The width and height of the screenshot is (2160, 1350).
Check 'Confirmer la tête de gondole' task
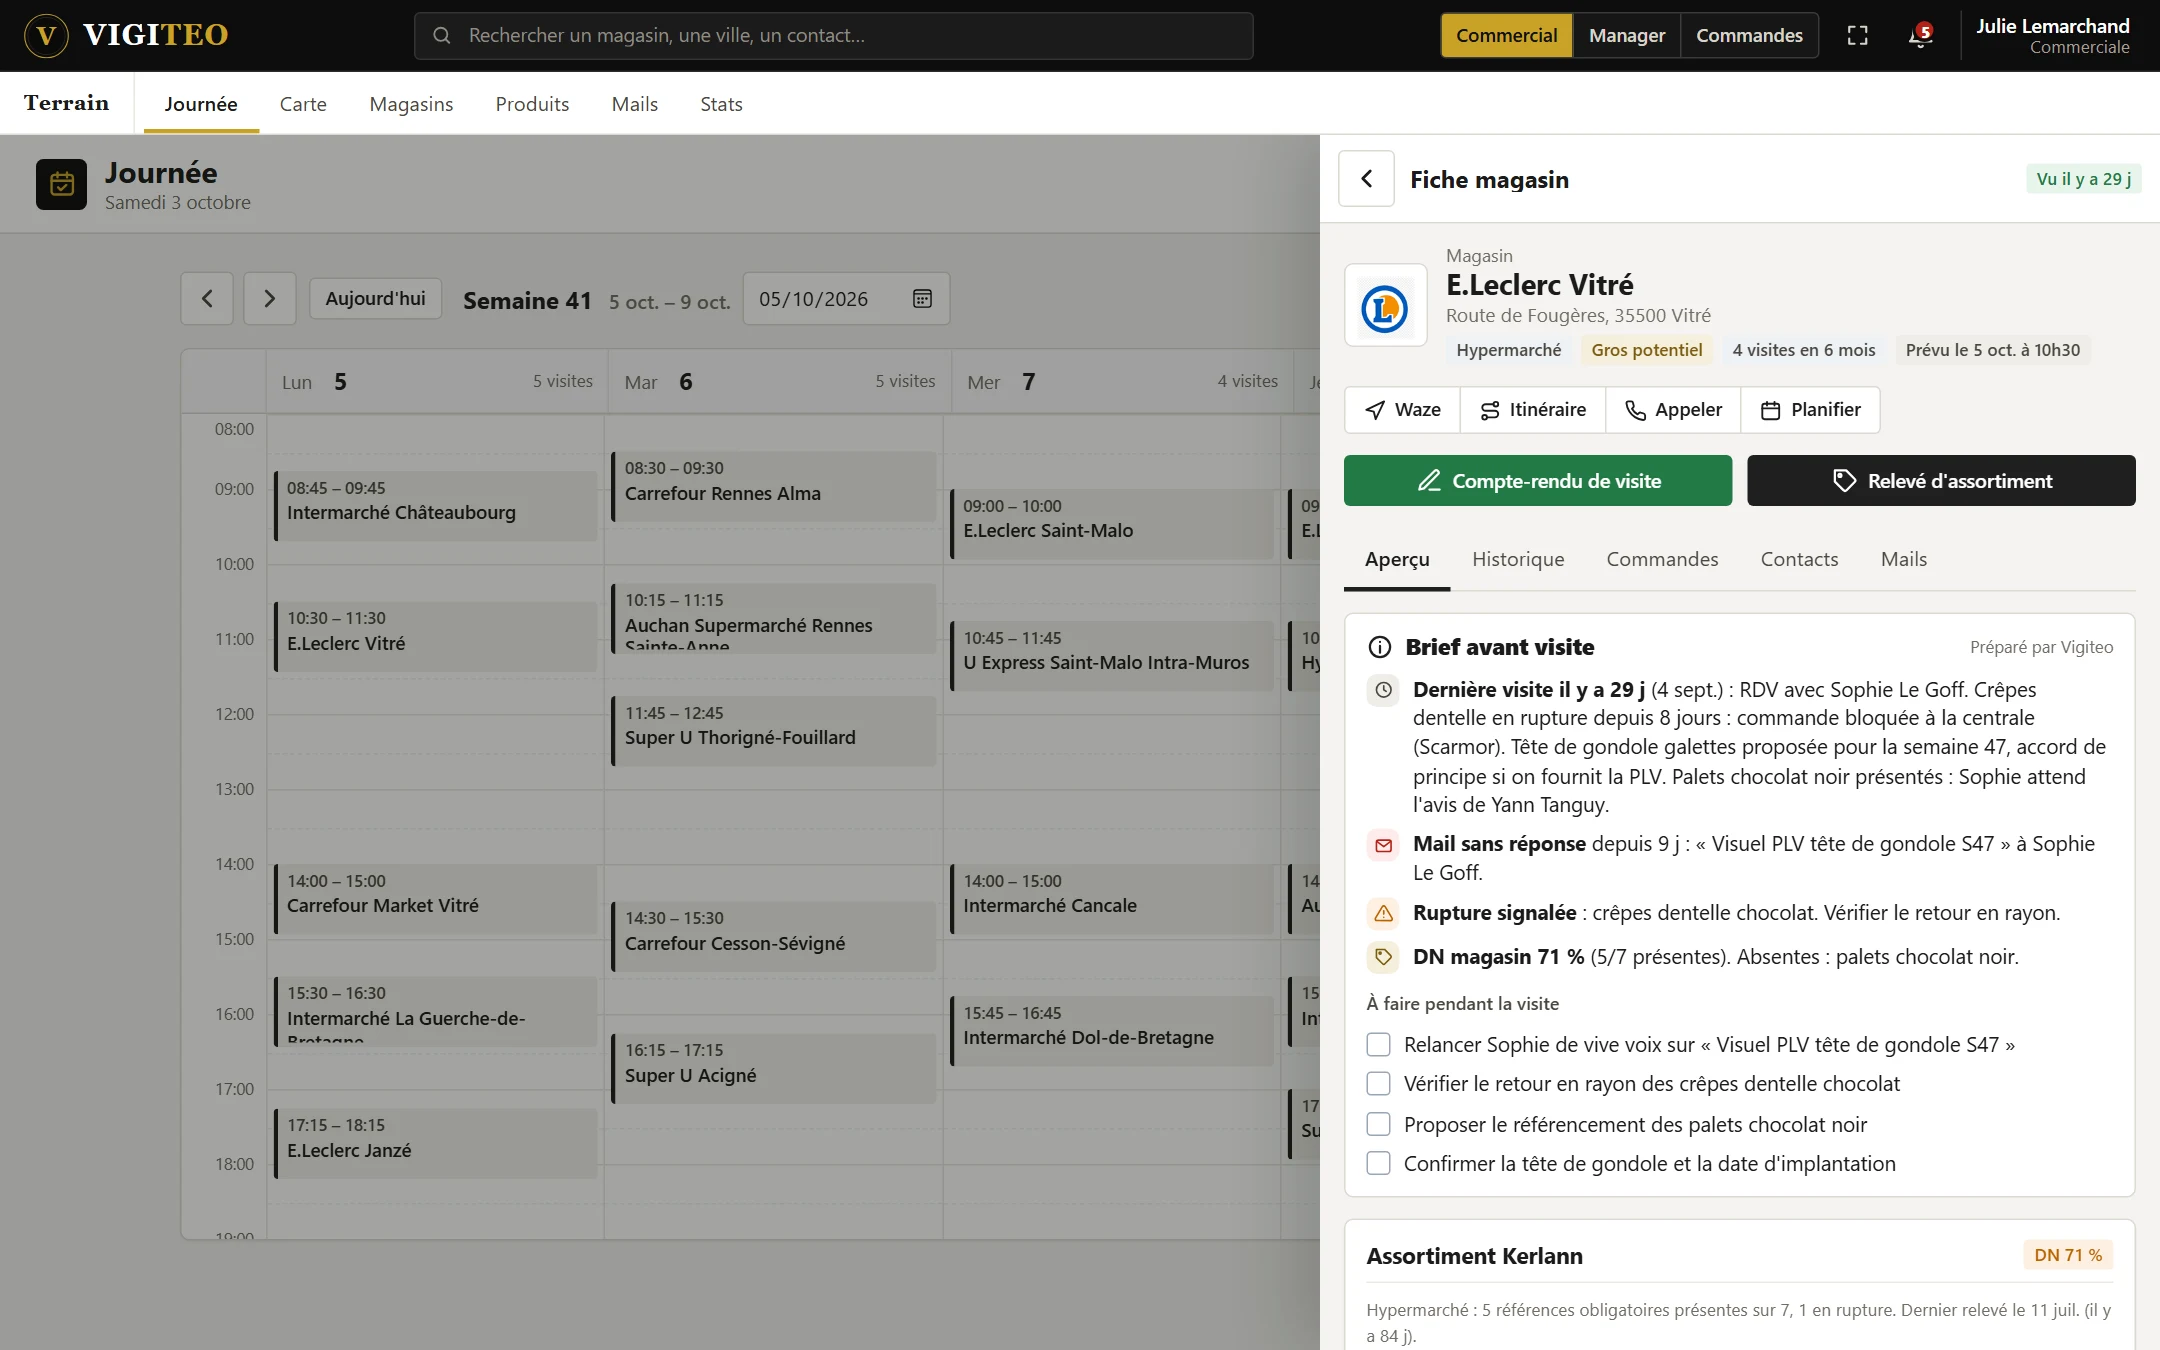[1378, 1164]
